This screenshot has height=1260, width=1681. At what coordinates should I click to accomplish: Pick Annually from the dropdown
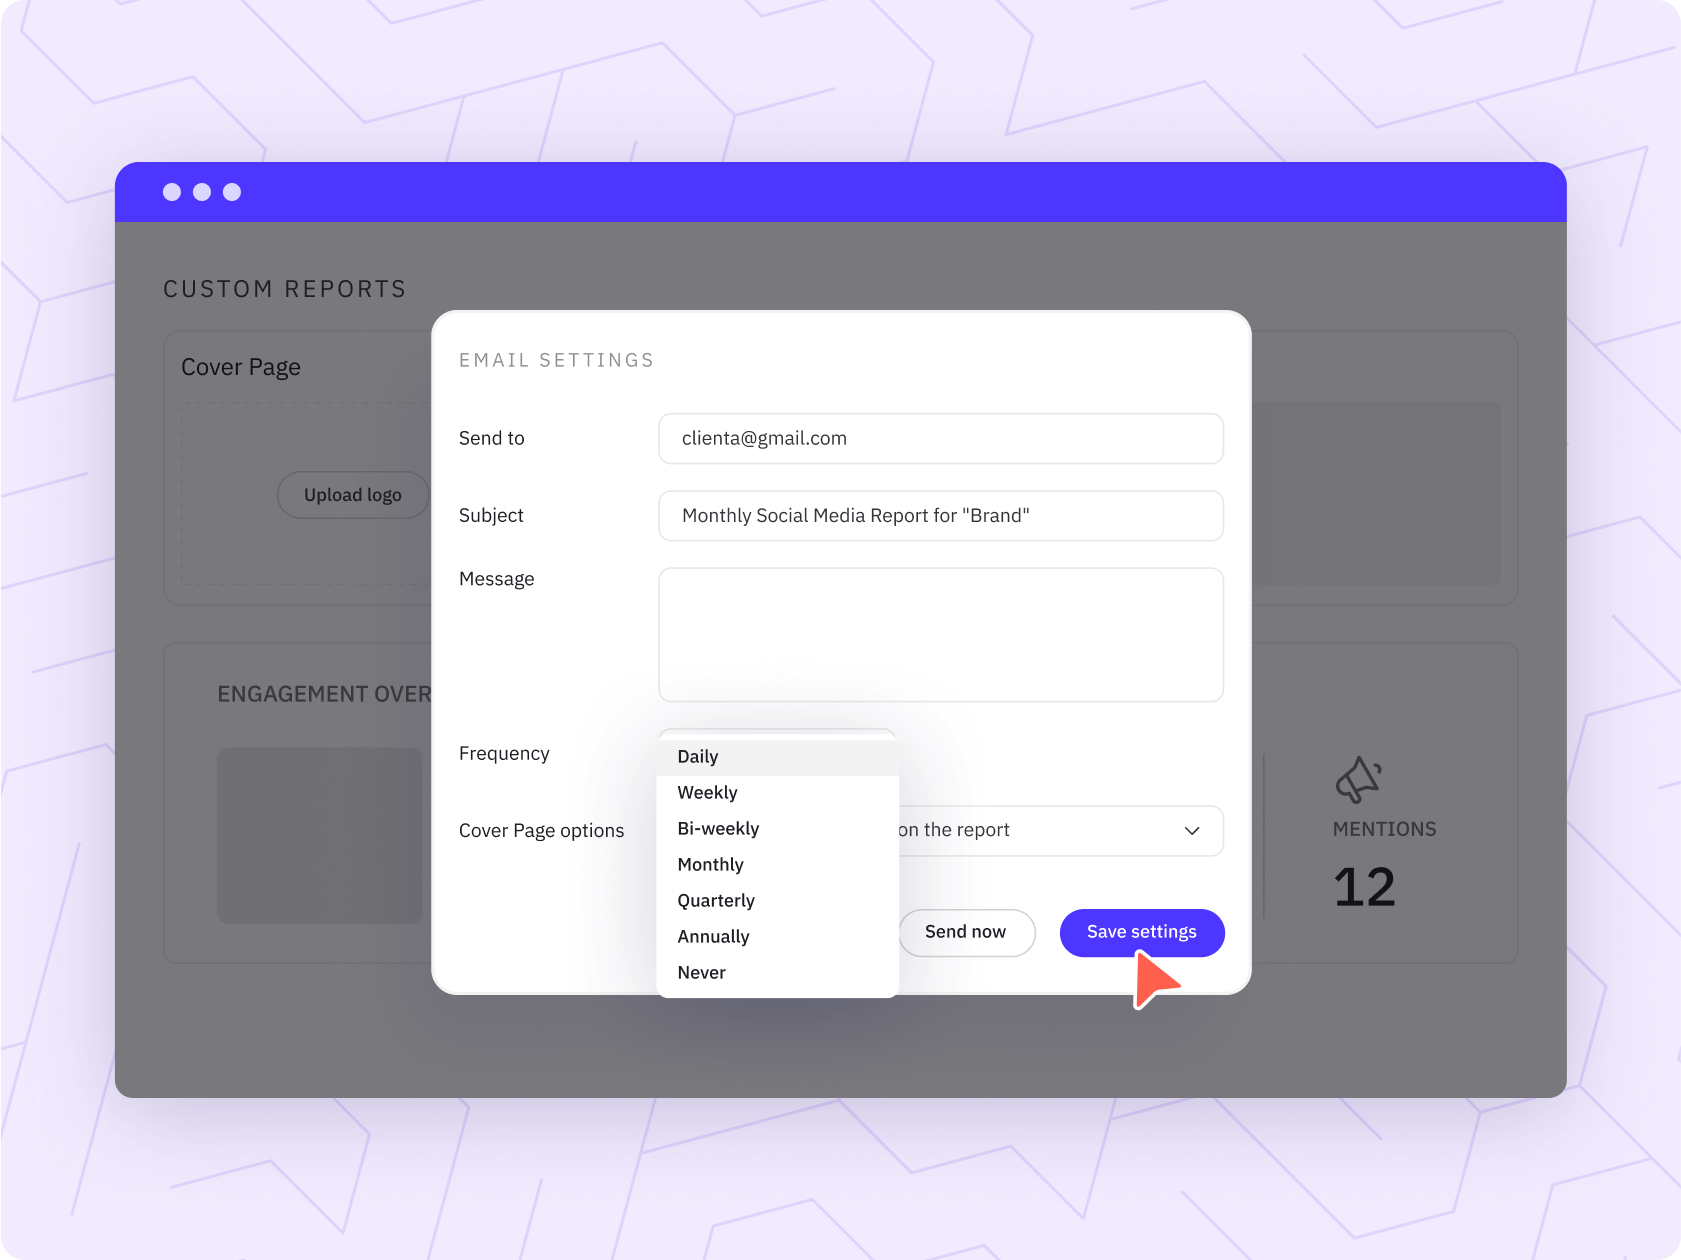pyautogui.click(x=778, y=937)
